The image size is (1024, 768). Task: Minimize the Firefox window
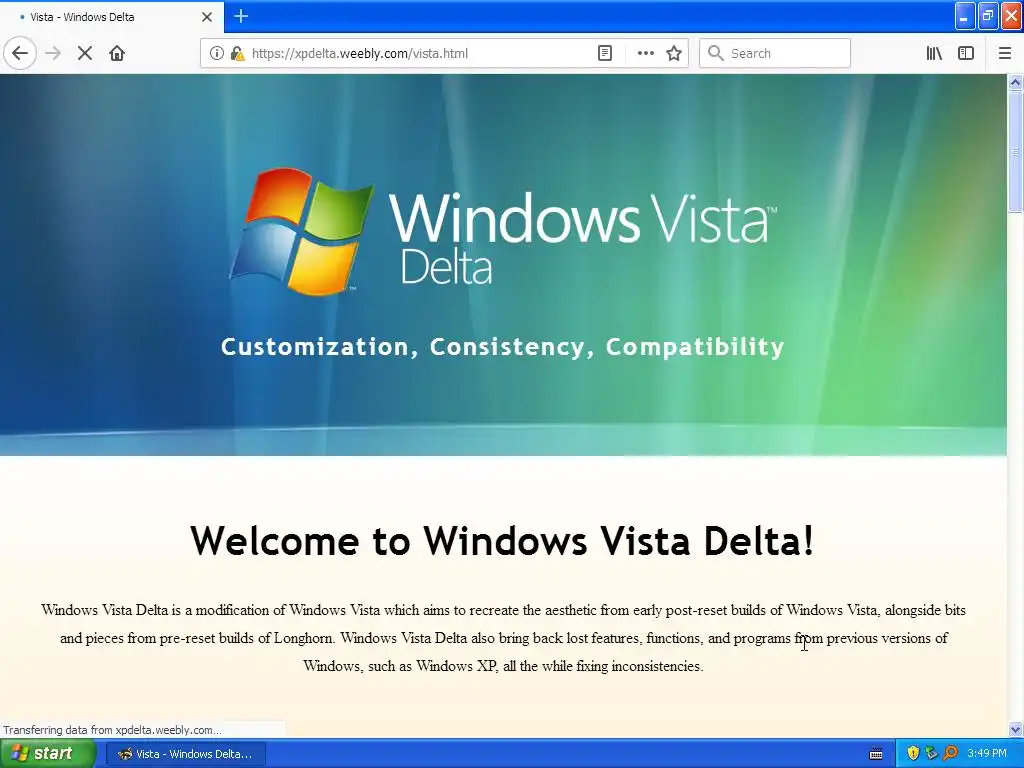click(965, 16)
